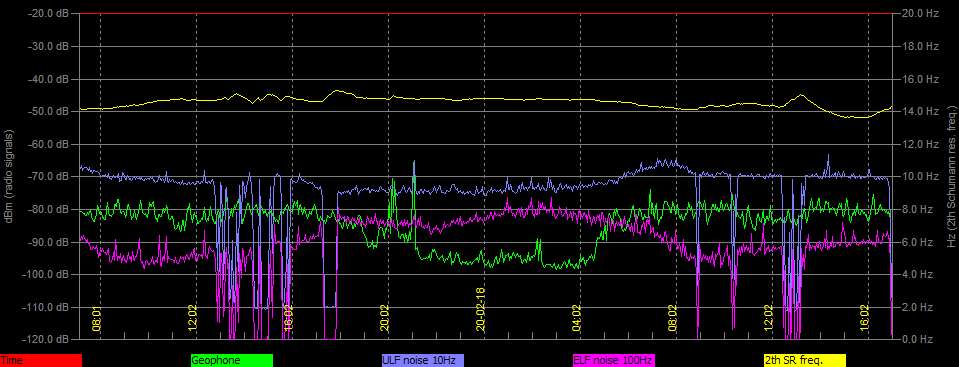Viewport: 959px width, 367px height.
Task: Select the green Geophone legend swatch
Action: (232, 360)
